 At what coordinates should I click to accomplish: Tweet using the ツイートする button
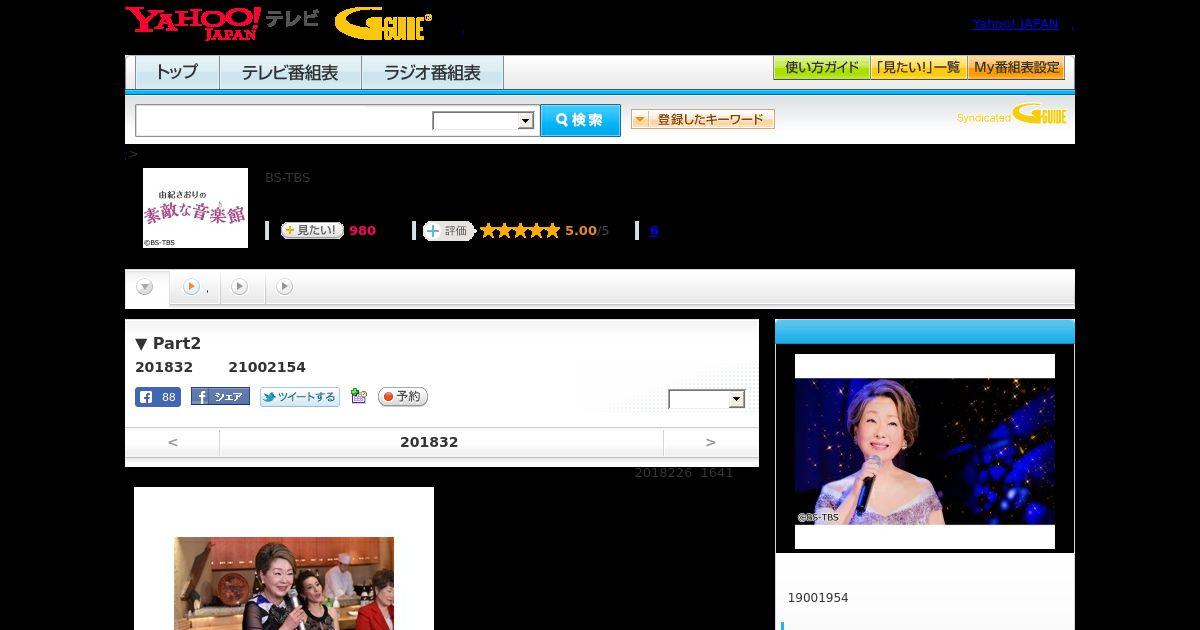point(300,397)
